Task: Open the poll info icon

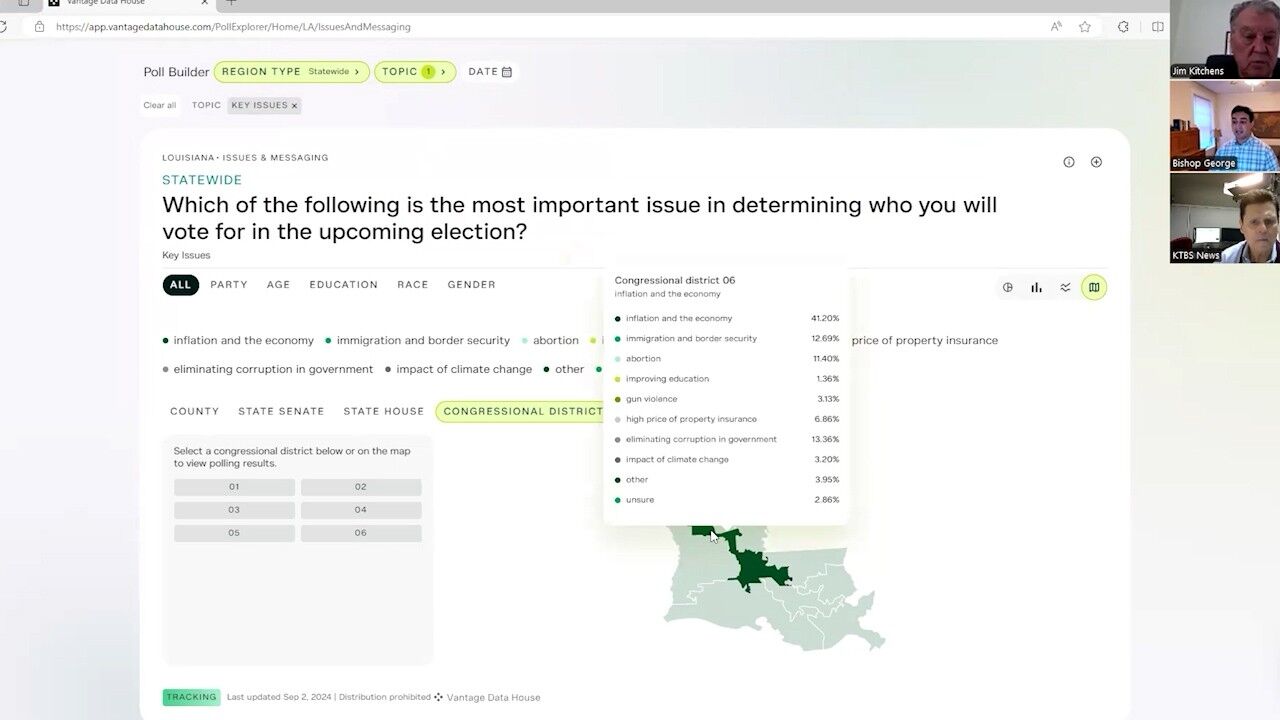Action: [x=1069, y=162]
